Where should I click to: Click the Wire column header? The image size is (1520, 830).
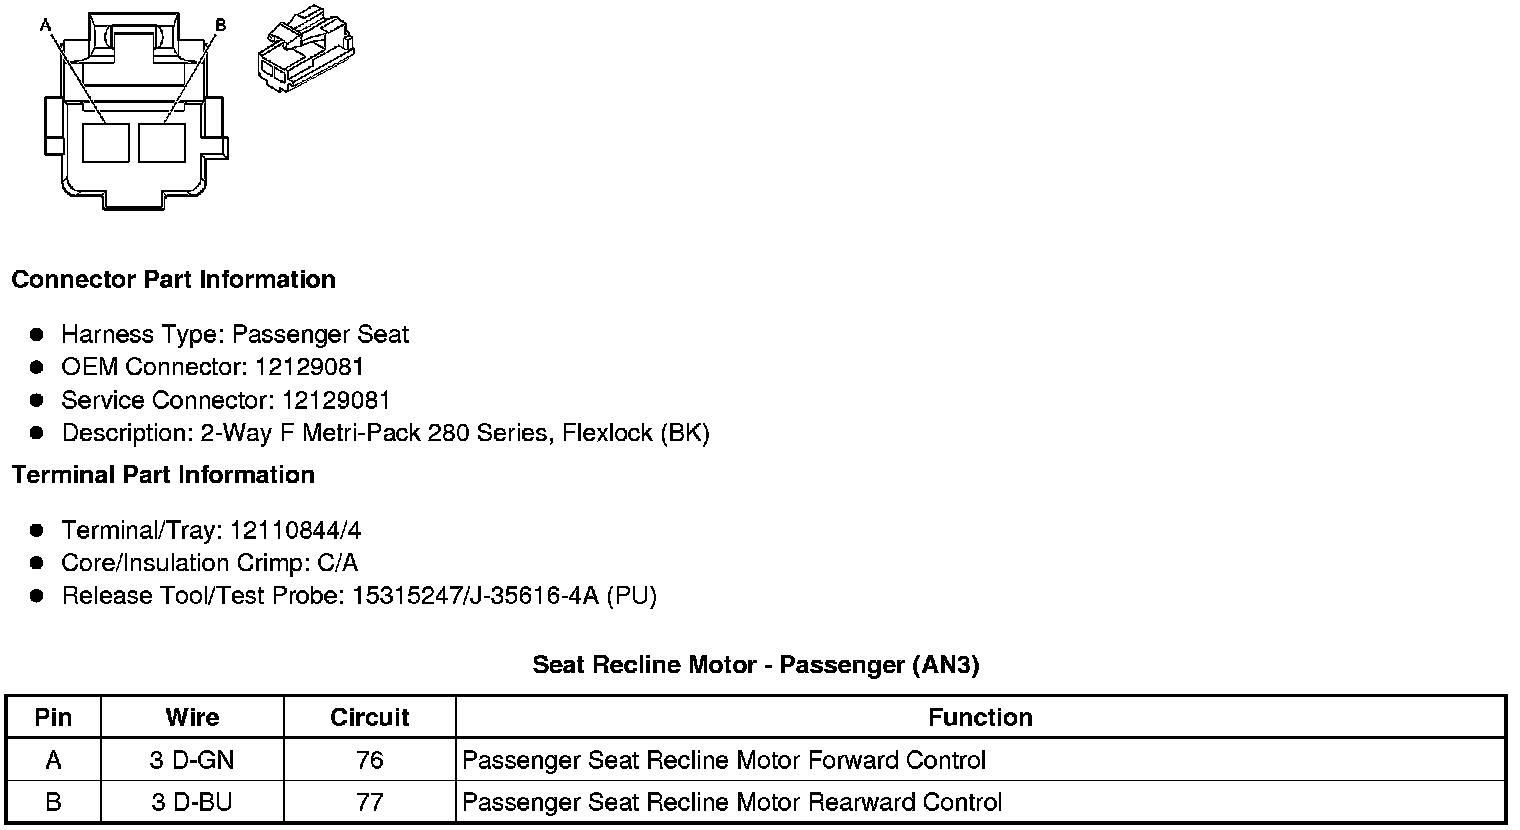pos(192,717)
